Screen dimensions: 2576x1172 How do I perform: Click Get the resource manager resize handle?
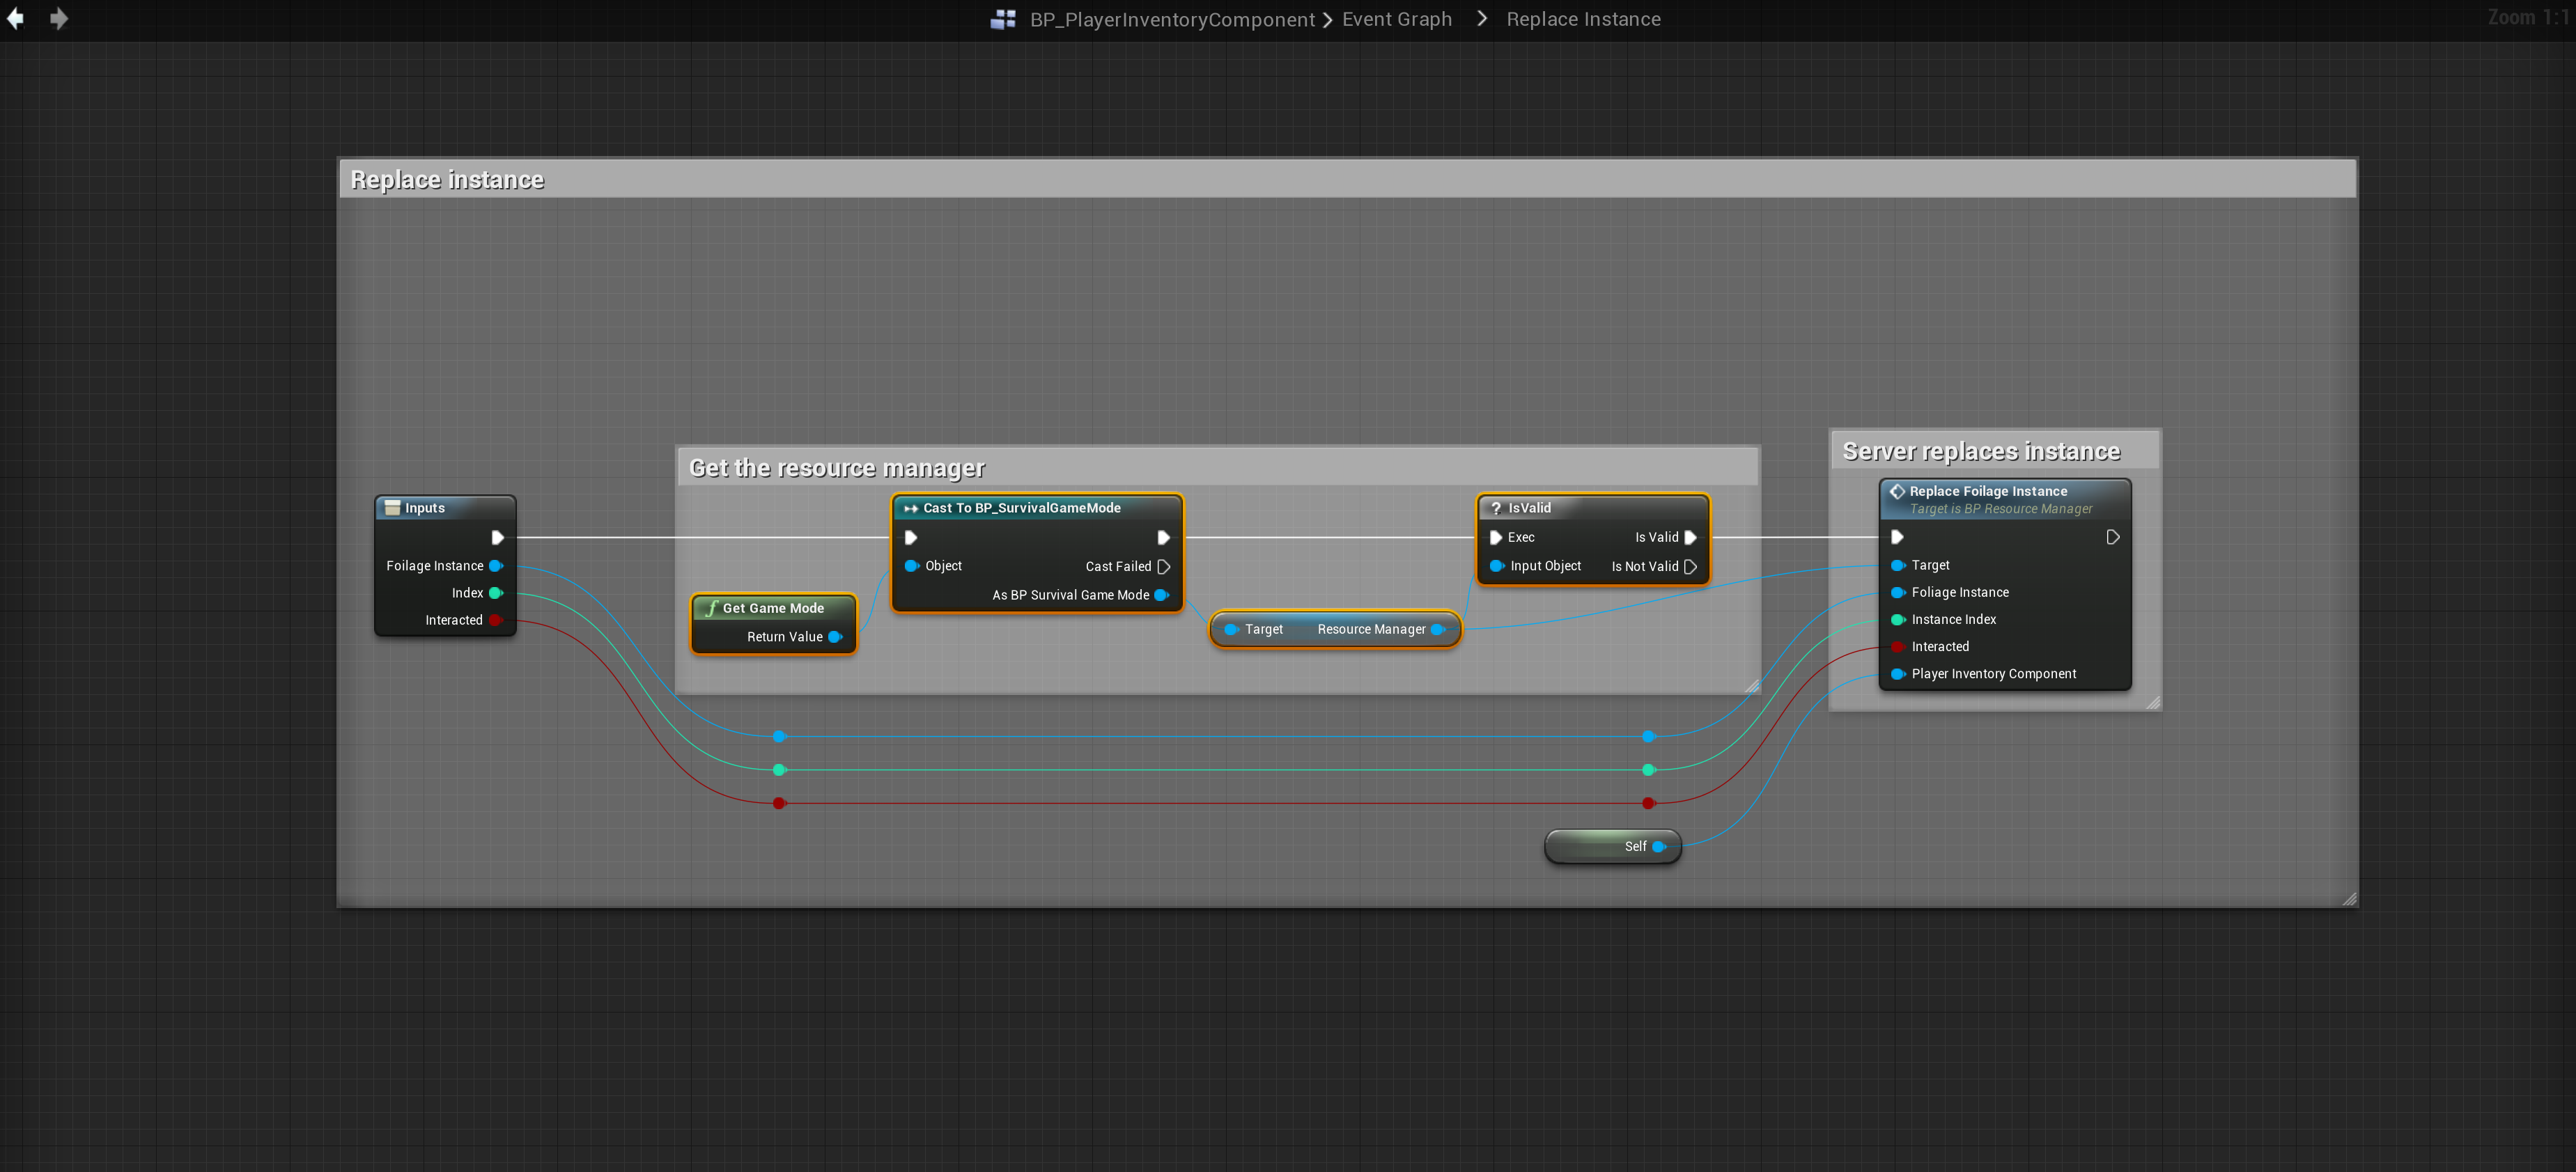pyautogui.click(x=1751, y=686)
